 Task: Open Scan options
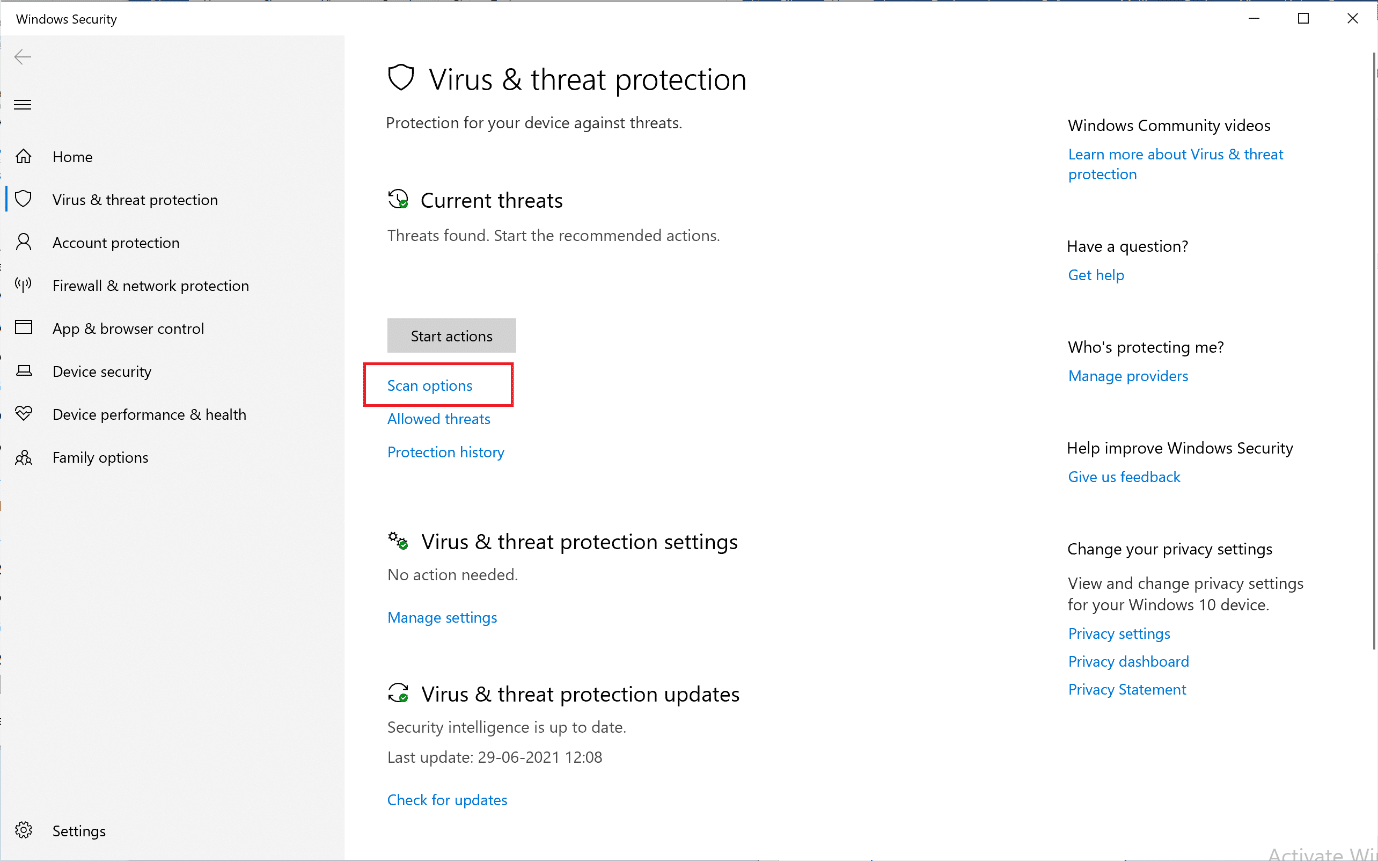coord(430,384)
